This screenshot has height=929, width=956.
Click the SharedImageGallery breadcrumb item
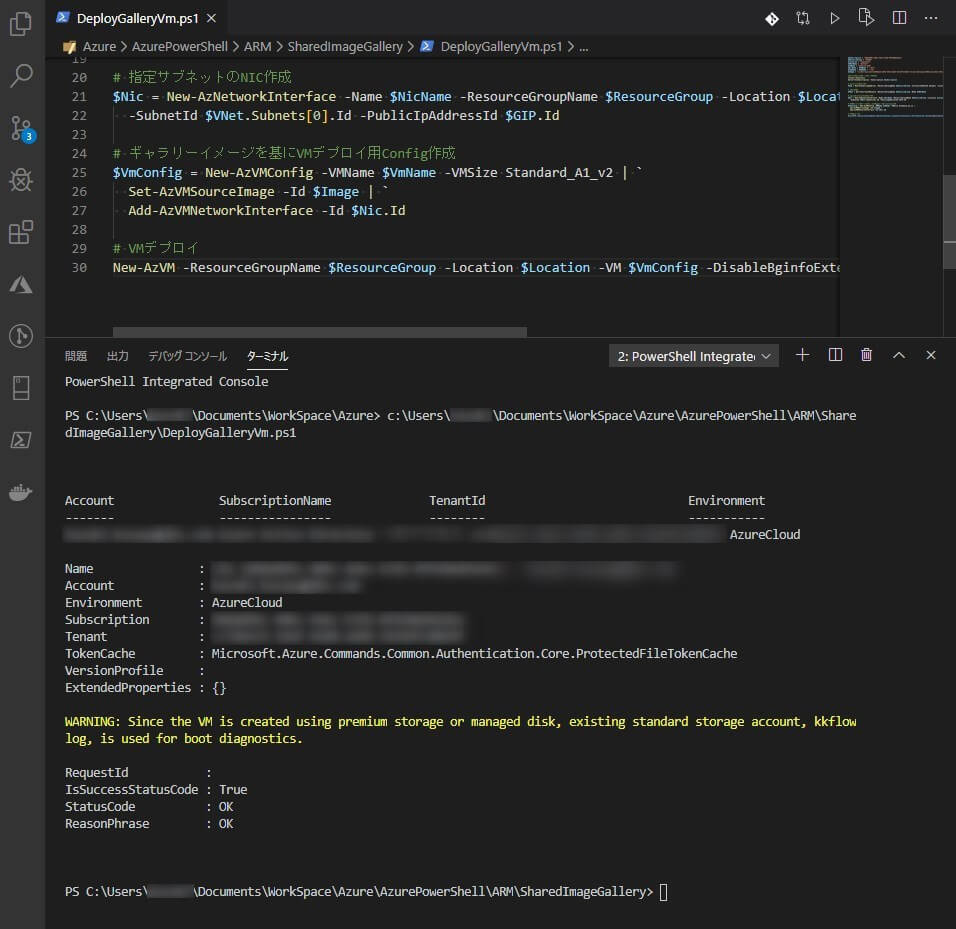(345, 46)
